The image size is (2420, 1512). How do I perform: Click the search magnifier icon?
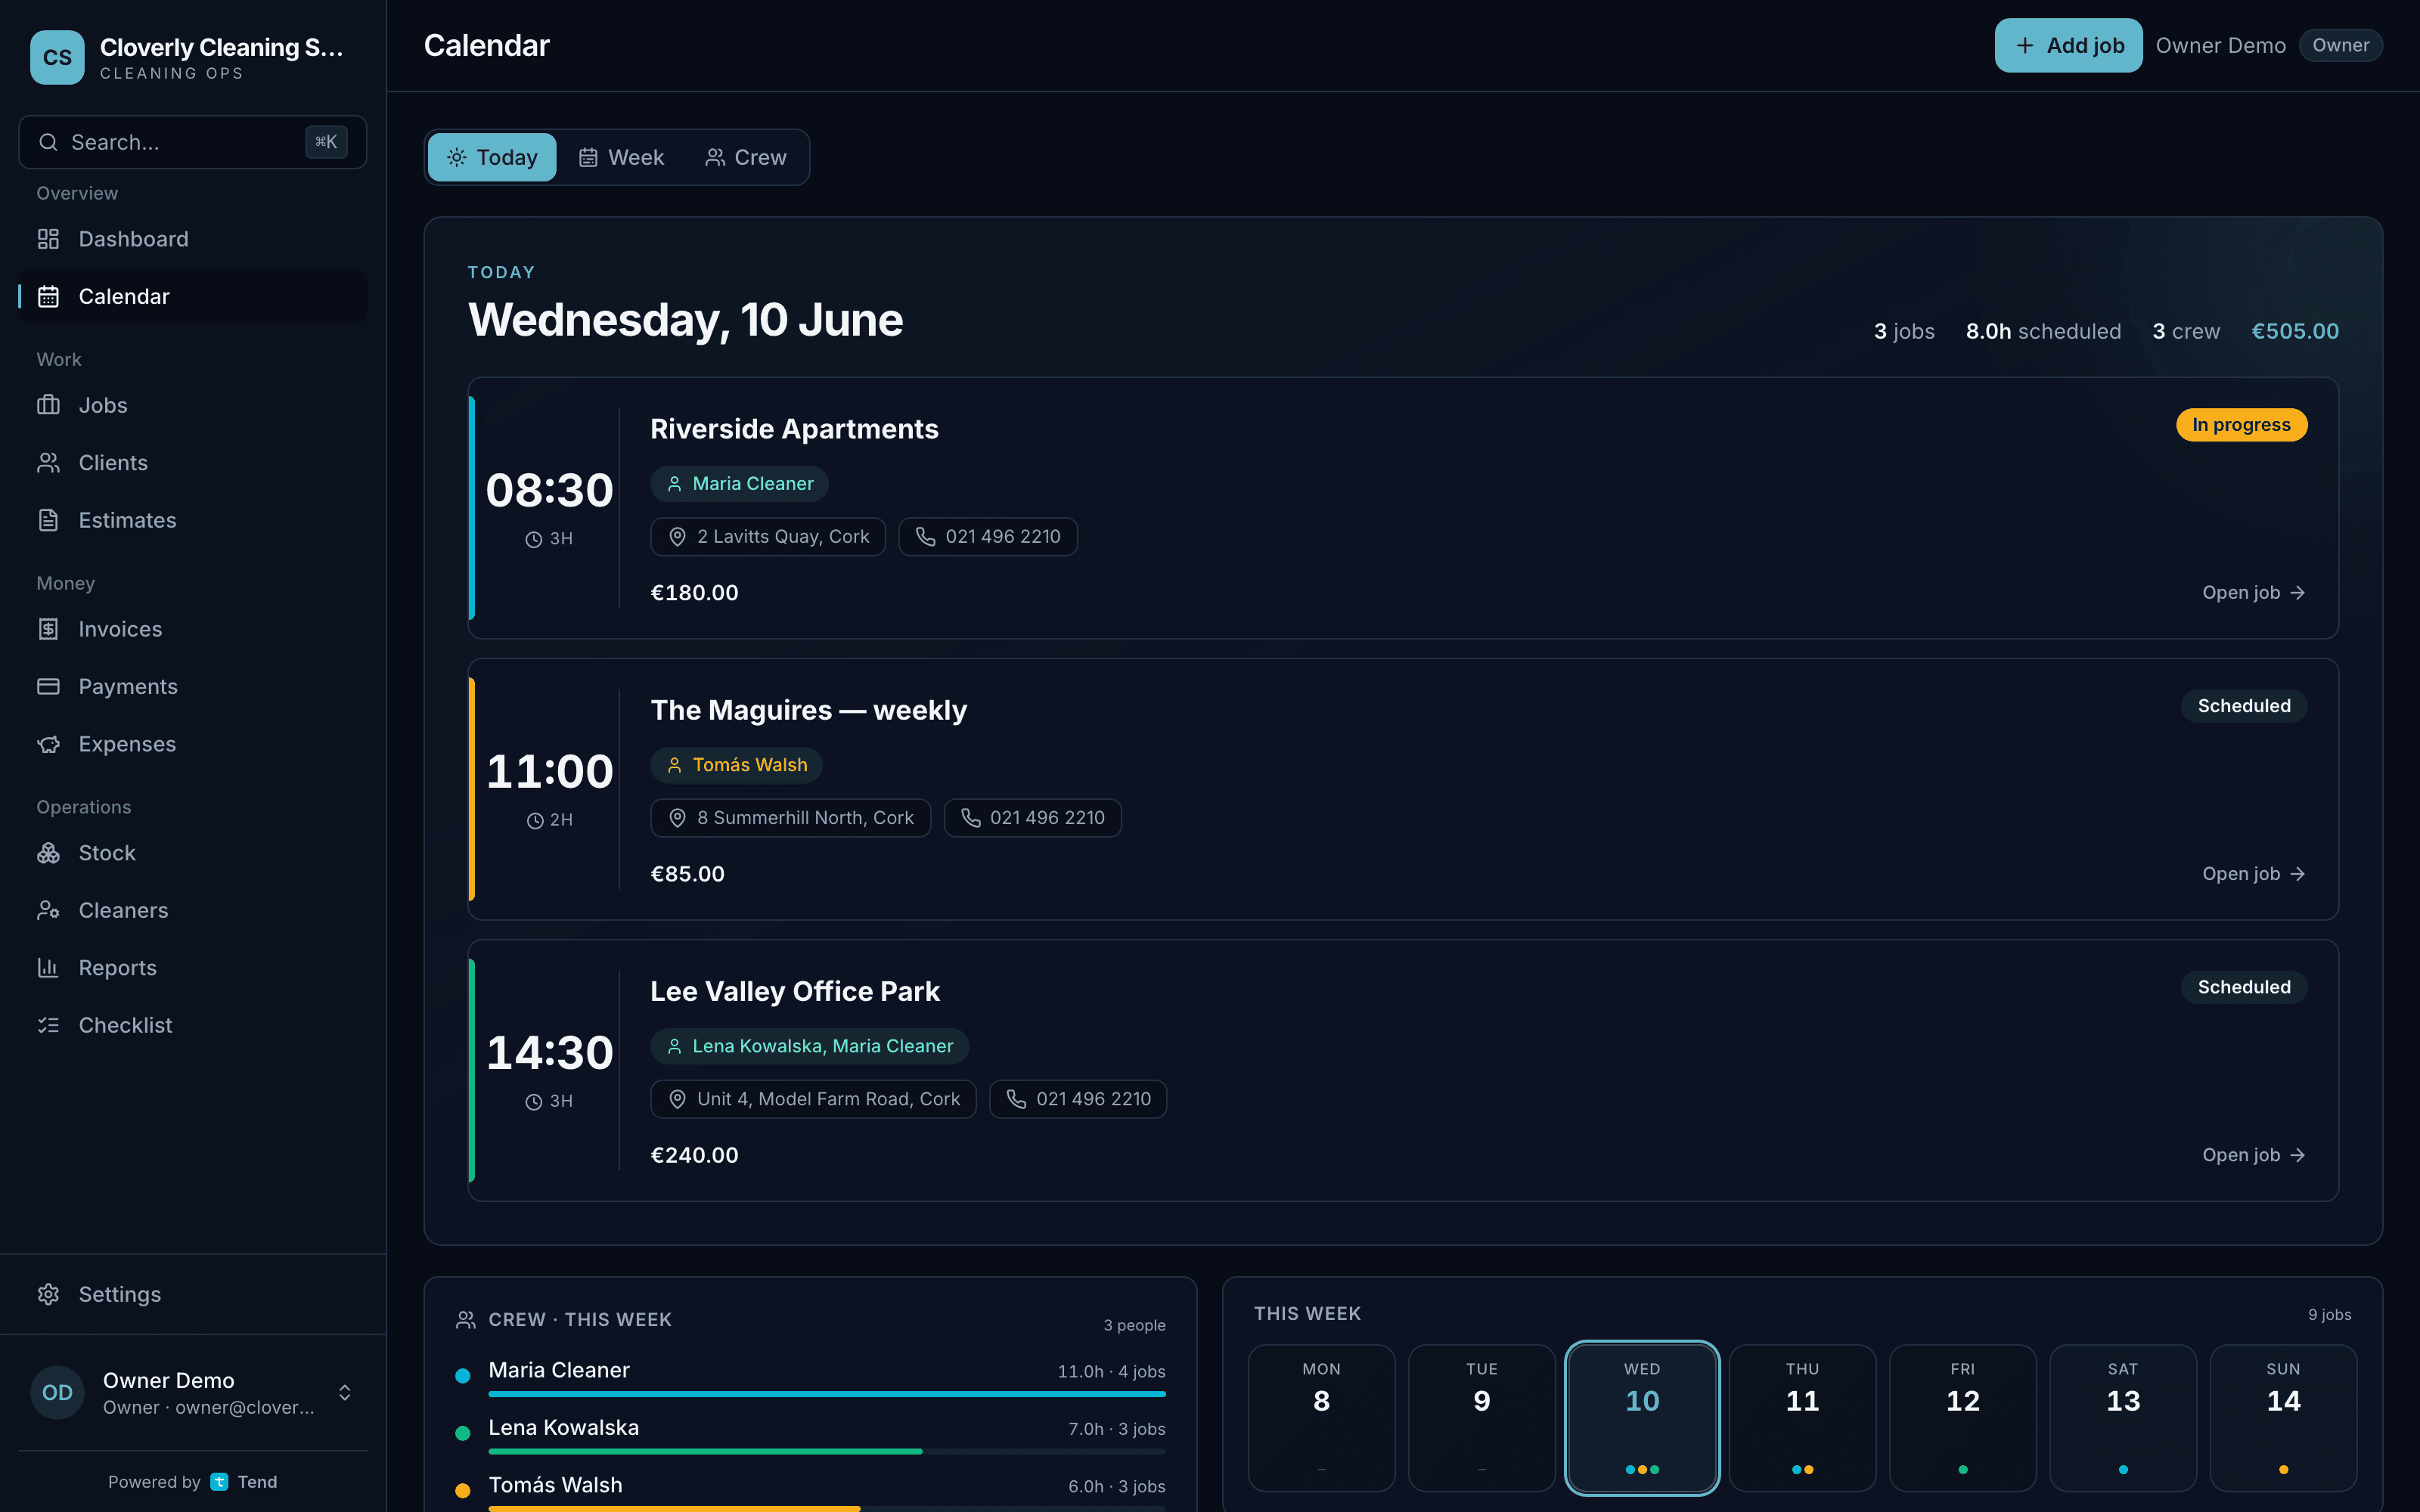[x=48, y=142]
